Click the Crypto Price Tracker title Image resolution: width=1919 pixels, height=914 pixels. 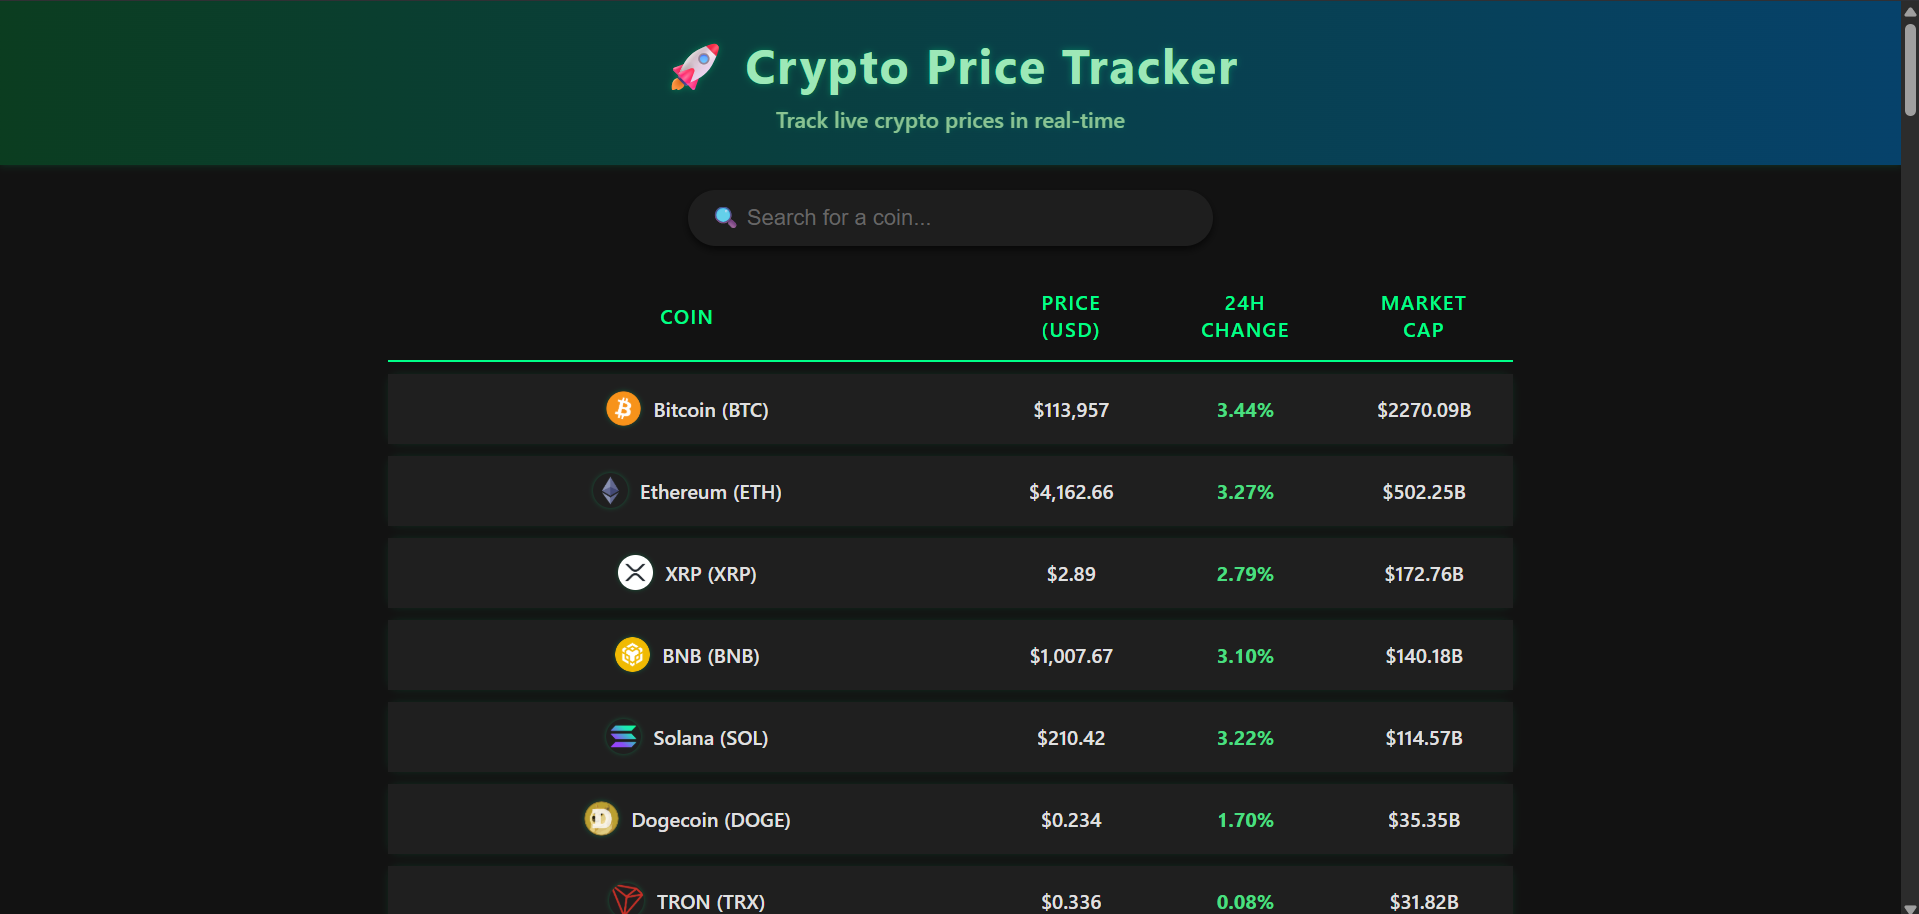click(x=989, y=67)
